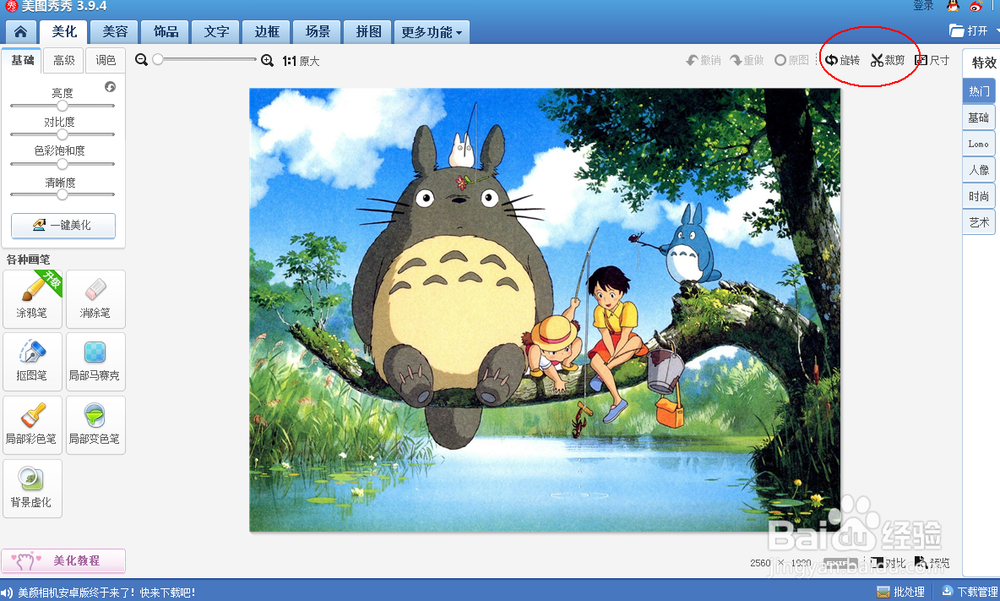Image resolution: width=1000 pixels, height=601 pixels.
Task: Click the Weibo login icon
Action: point(975,6)
